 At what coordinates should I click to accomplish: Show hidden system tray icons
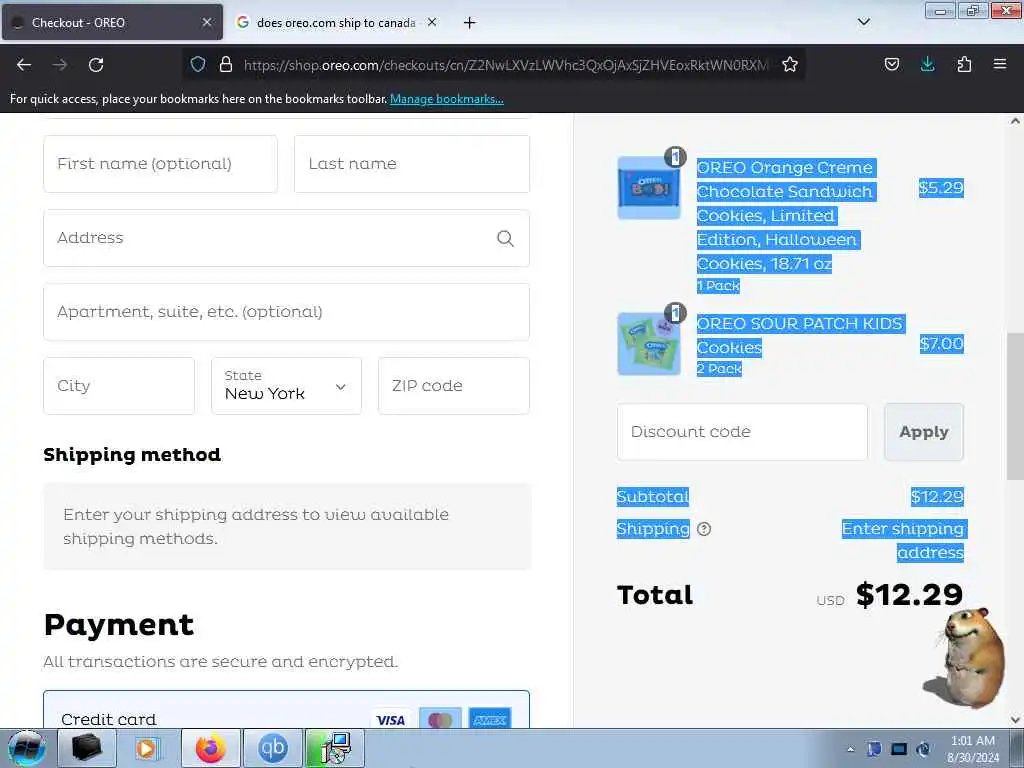coord(850,749)
